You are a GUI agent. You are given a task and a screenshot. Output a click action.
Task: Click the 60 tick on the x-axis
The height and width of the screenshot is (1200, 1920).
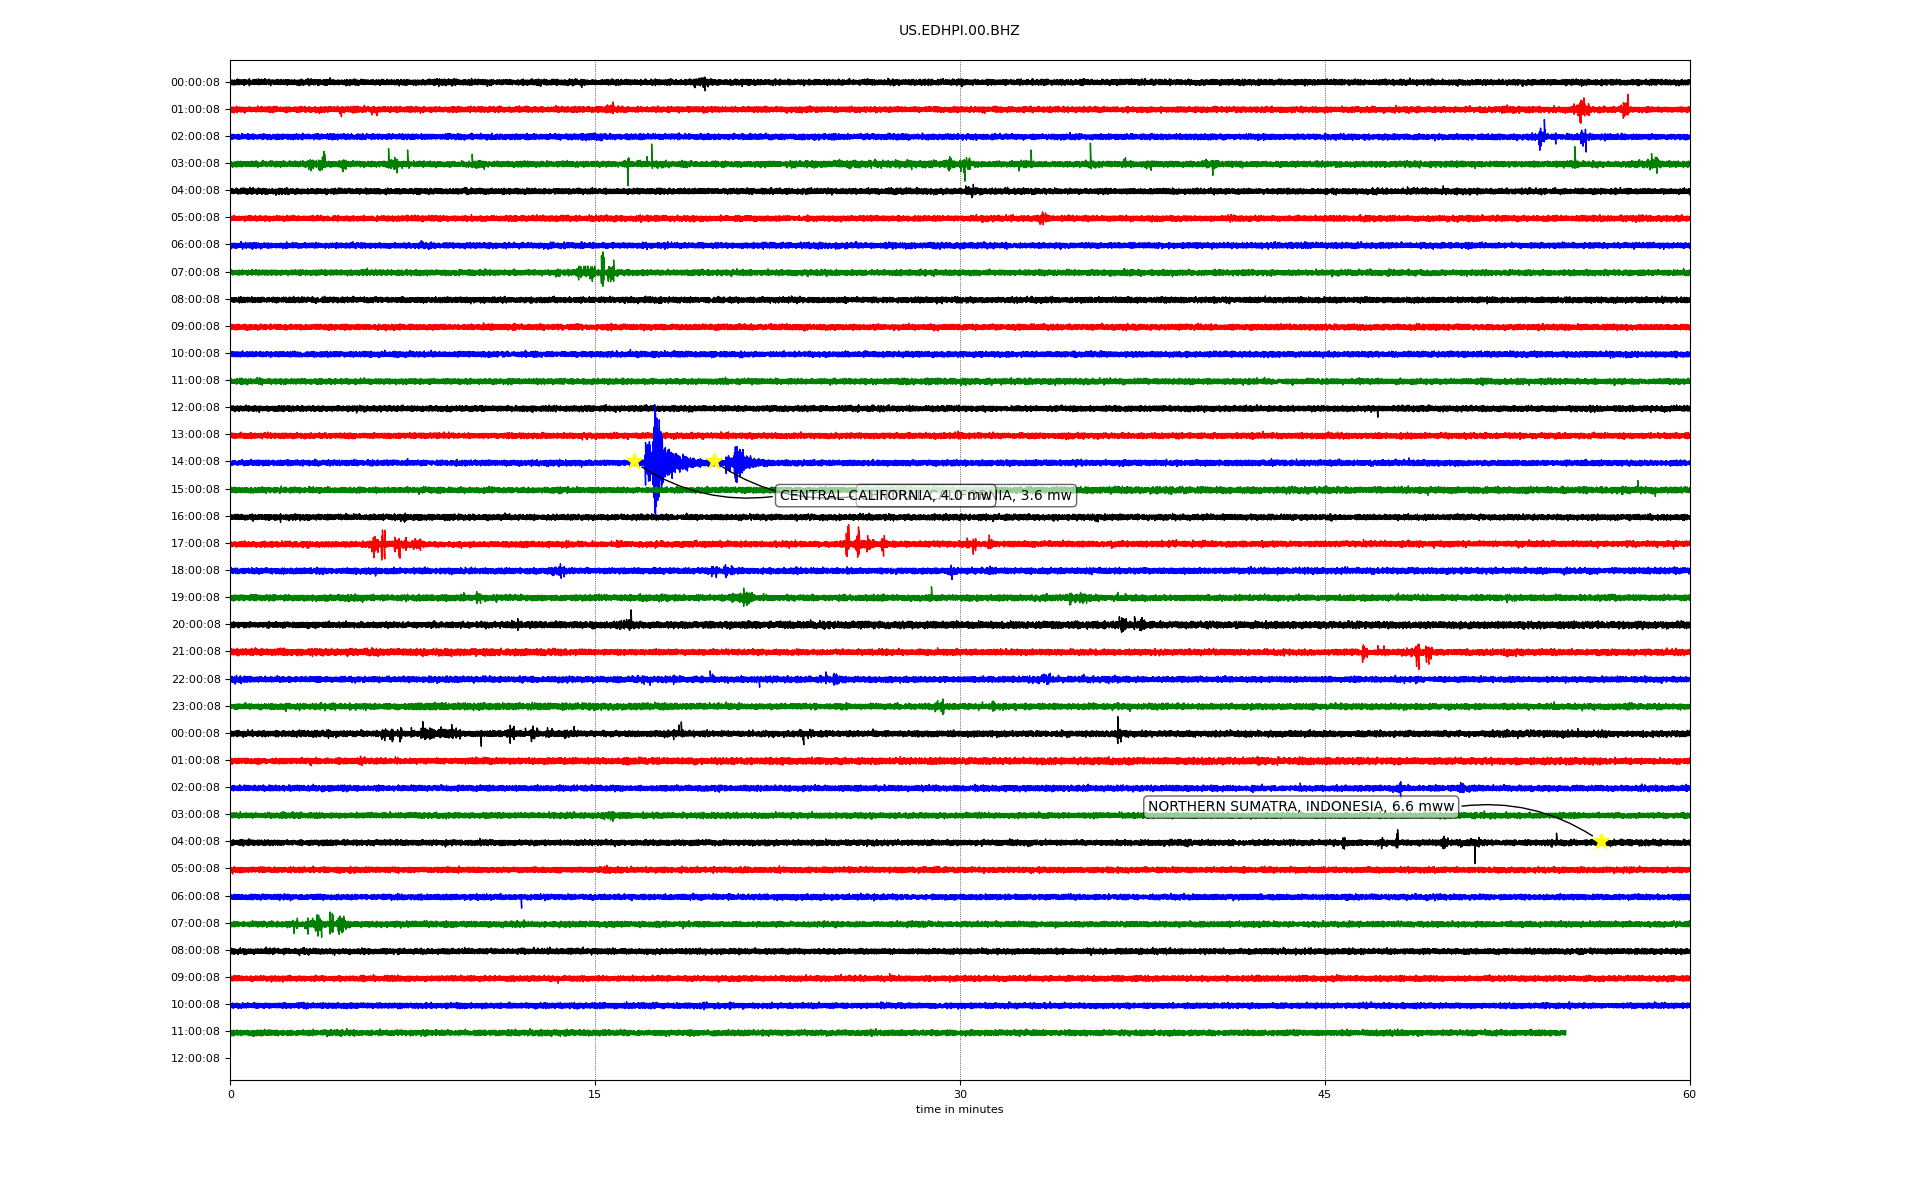click(1689, 1094)
